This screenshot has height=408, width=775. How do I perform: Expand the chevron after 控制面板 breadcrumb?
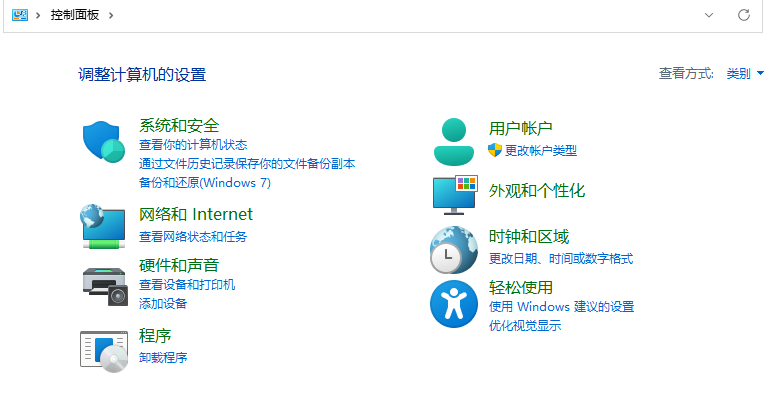click(111, 15)
